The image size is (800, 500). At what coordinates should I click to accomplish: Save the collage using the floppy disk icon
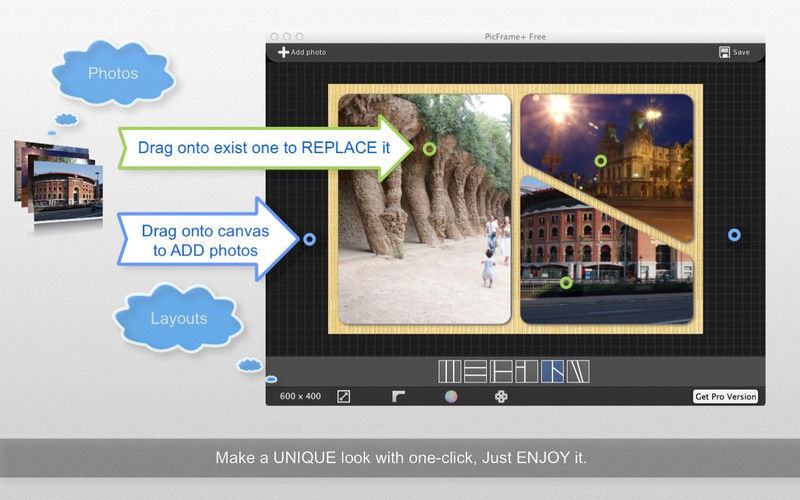click(724, 52)
